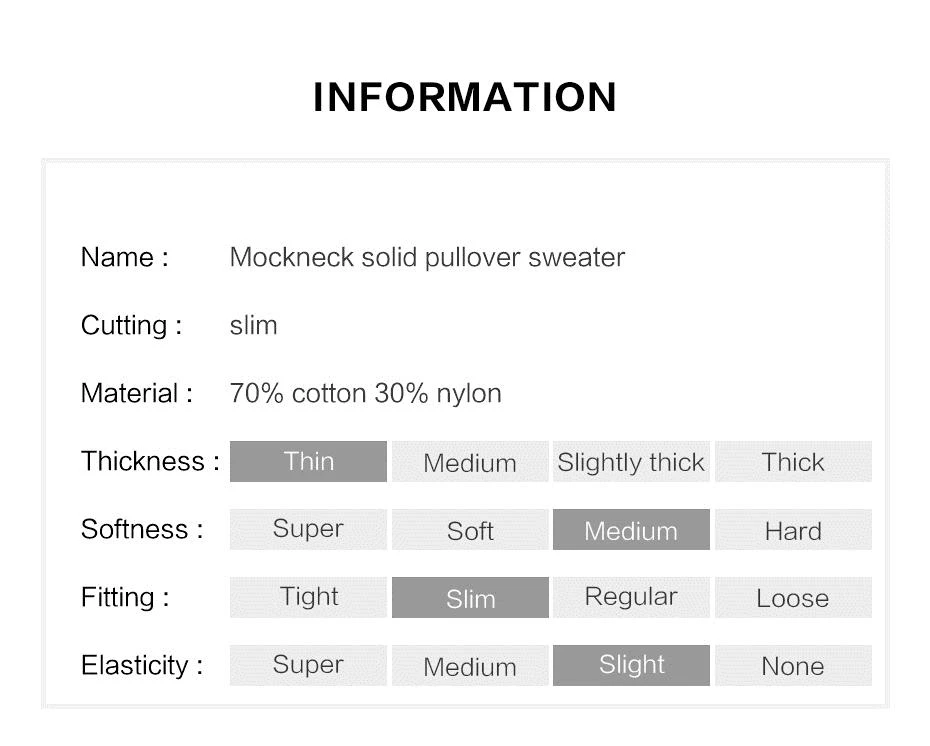Choose Super in the Softness row
This screenshot has width=930, height=746.
click(x=308, y=530)
